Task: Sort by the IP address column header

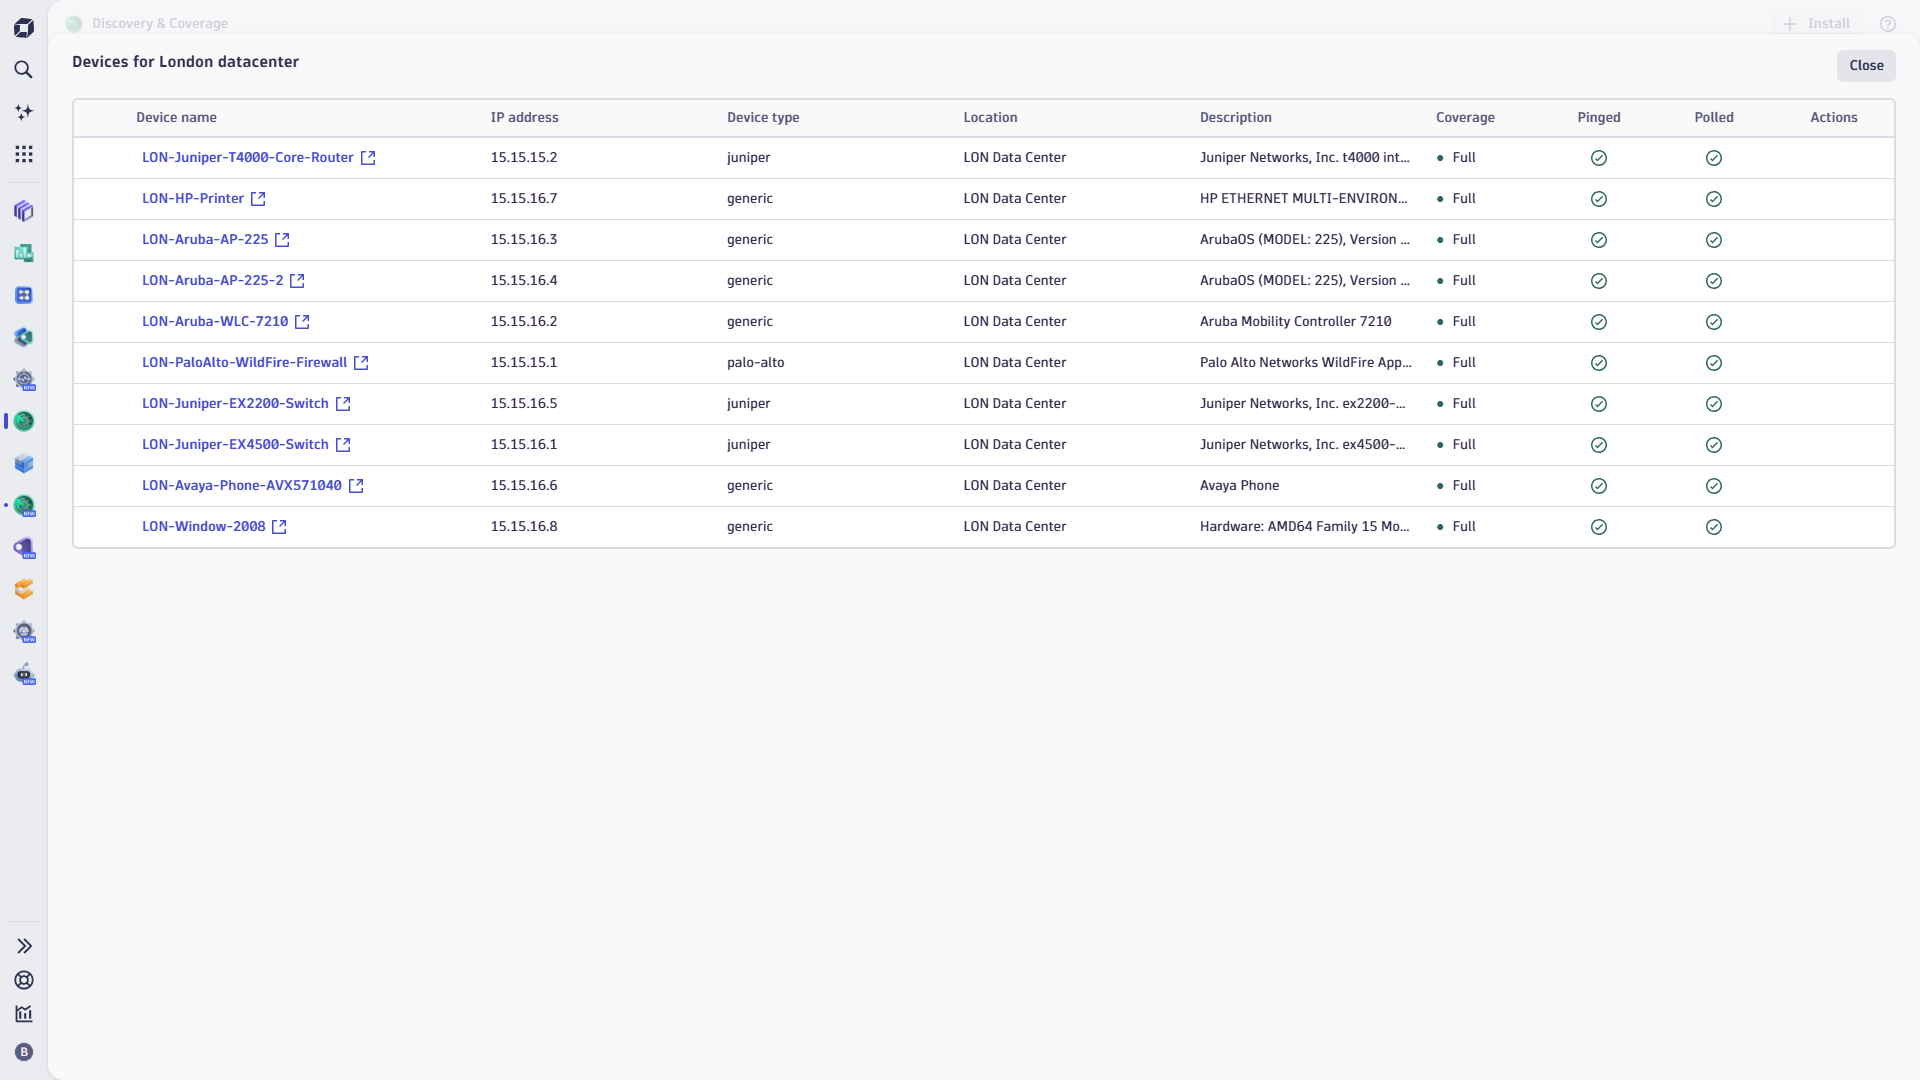Action: click(x=524, y=118)
